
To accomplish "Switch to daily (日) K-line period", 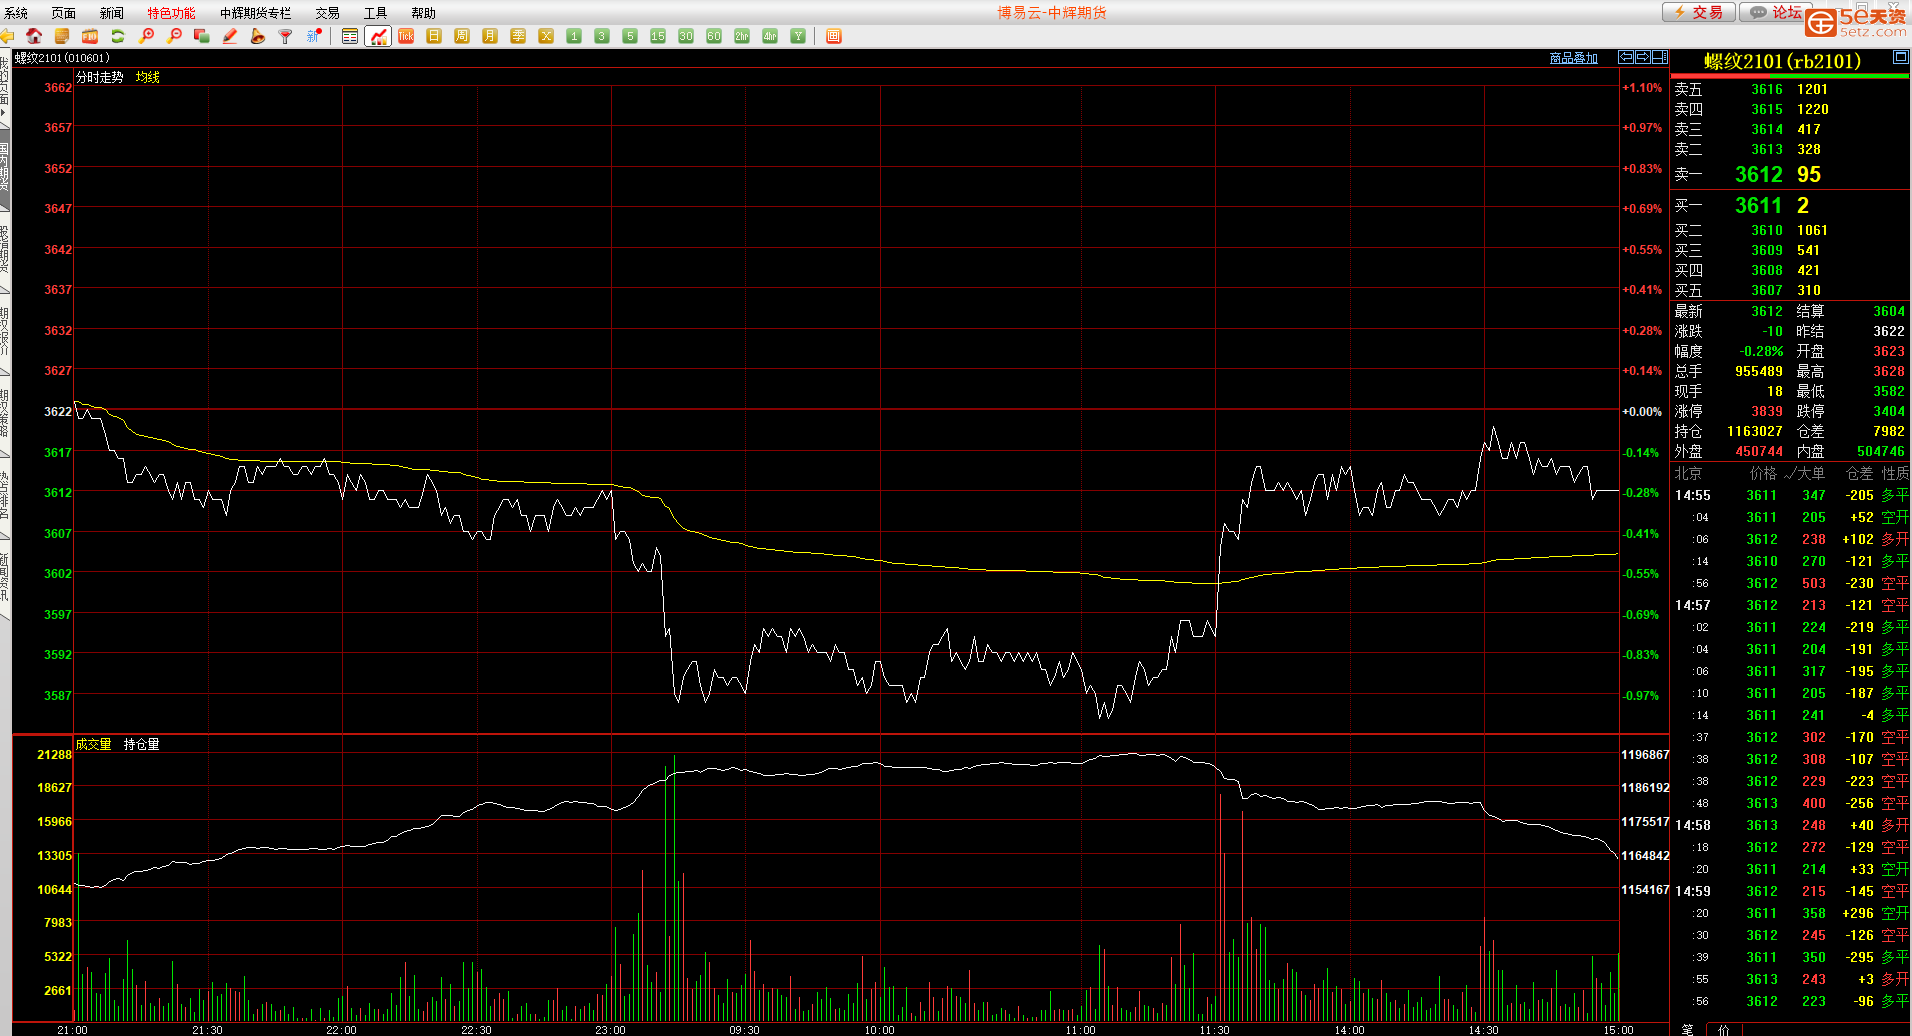I will (x=434, y=36).
